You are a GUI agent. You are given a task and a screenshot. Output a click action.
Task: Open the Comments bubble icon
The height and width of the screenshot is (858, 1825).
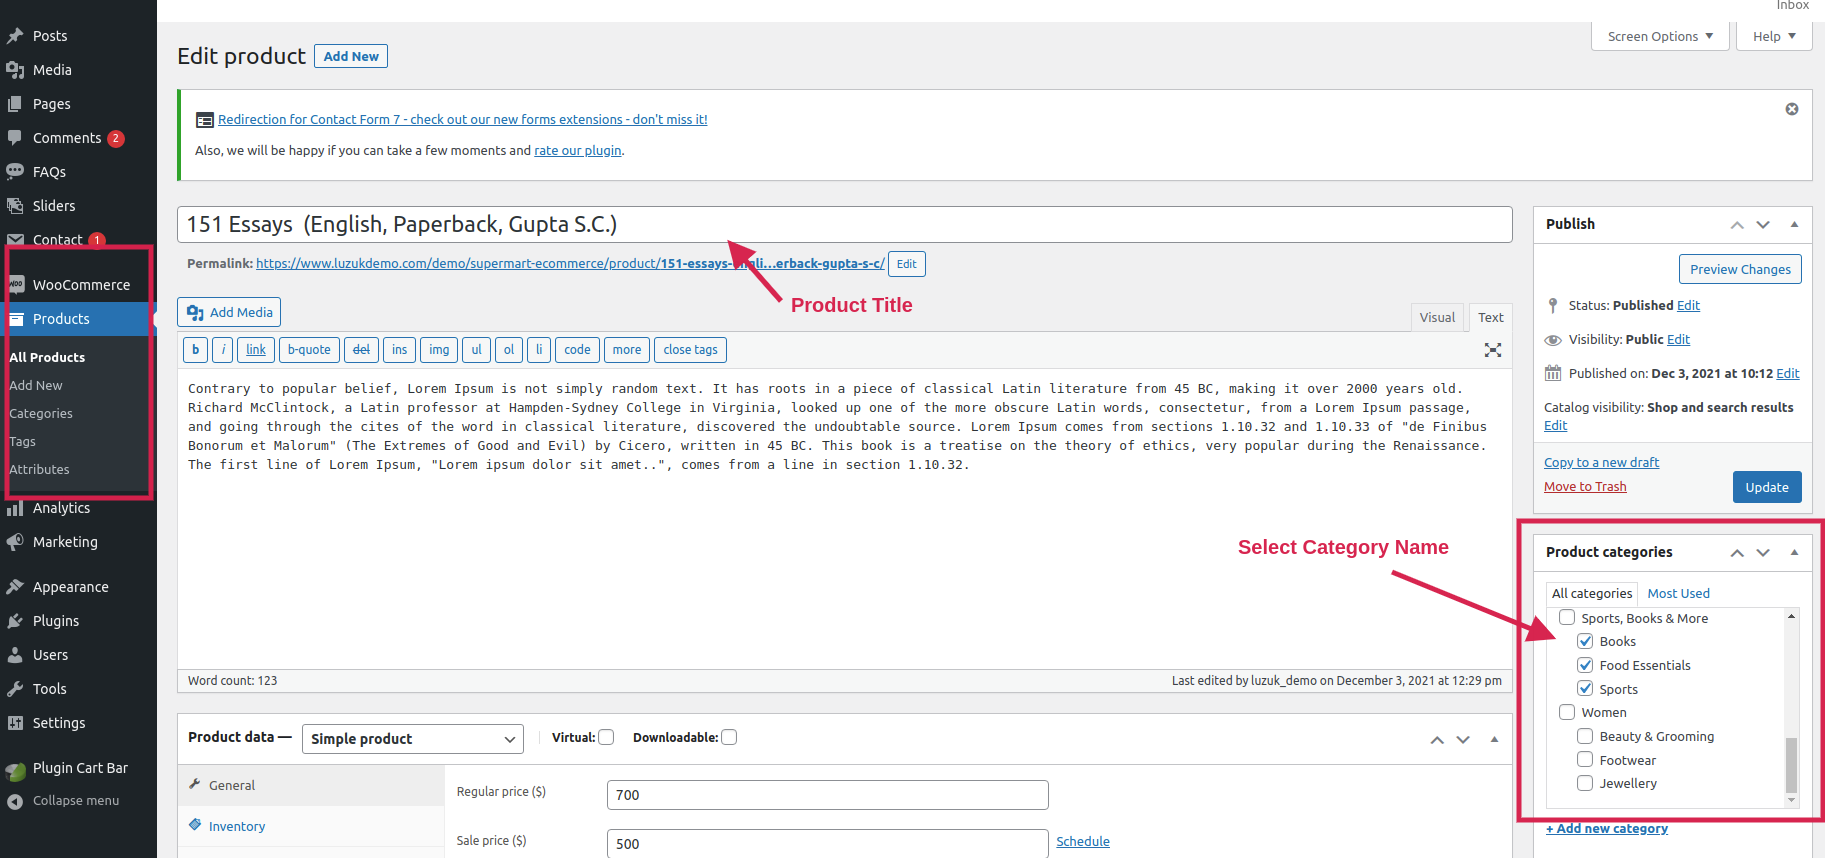[15, 138]
